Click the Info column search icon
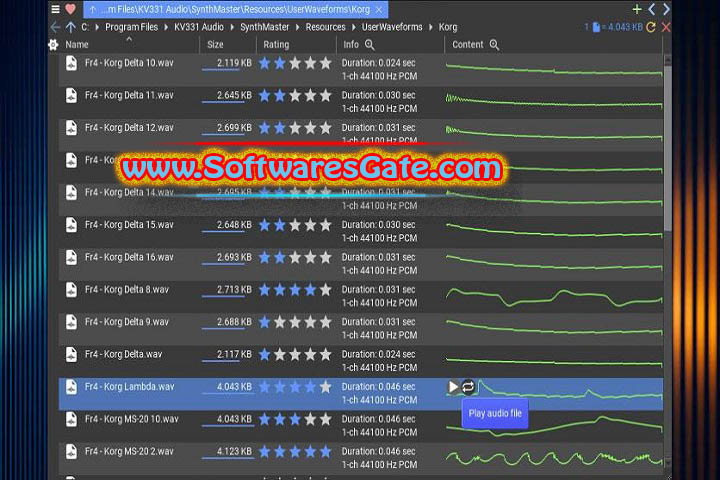 pos(370,45)
